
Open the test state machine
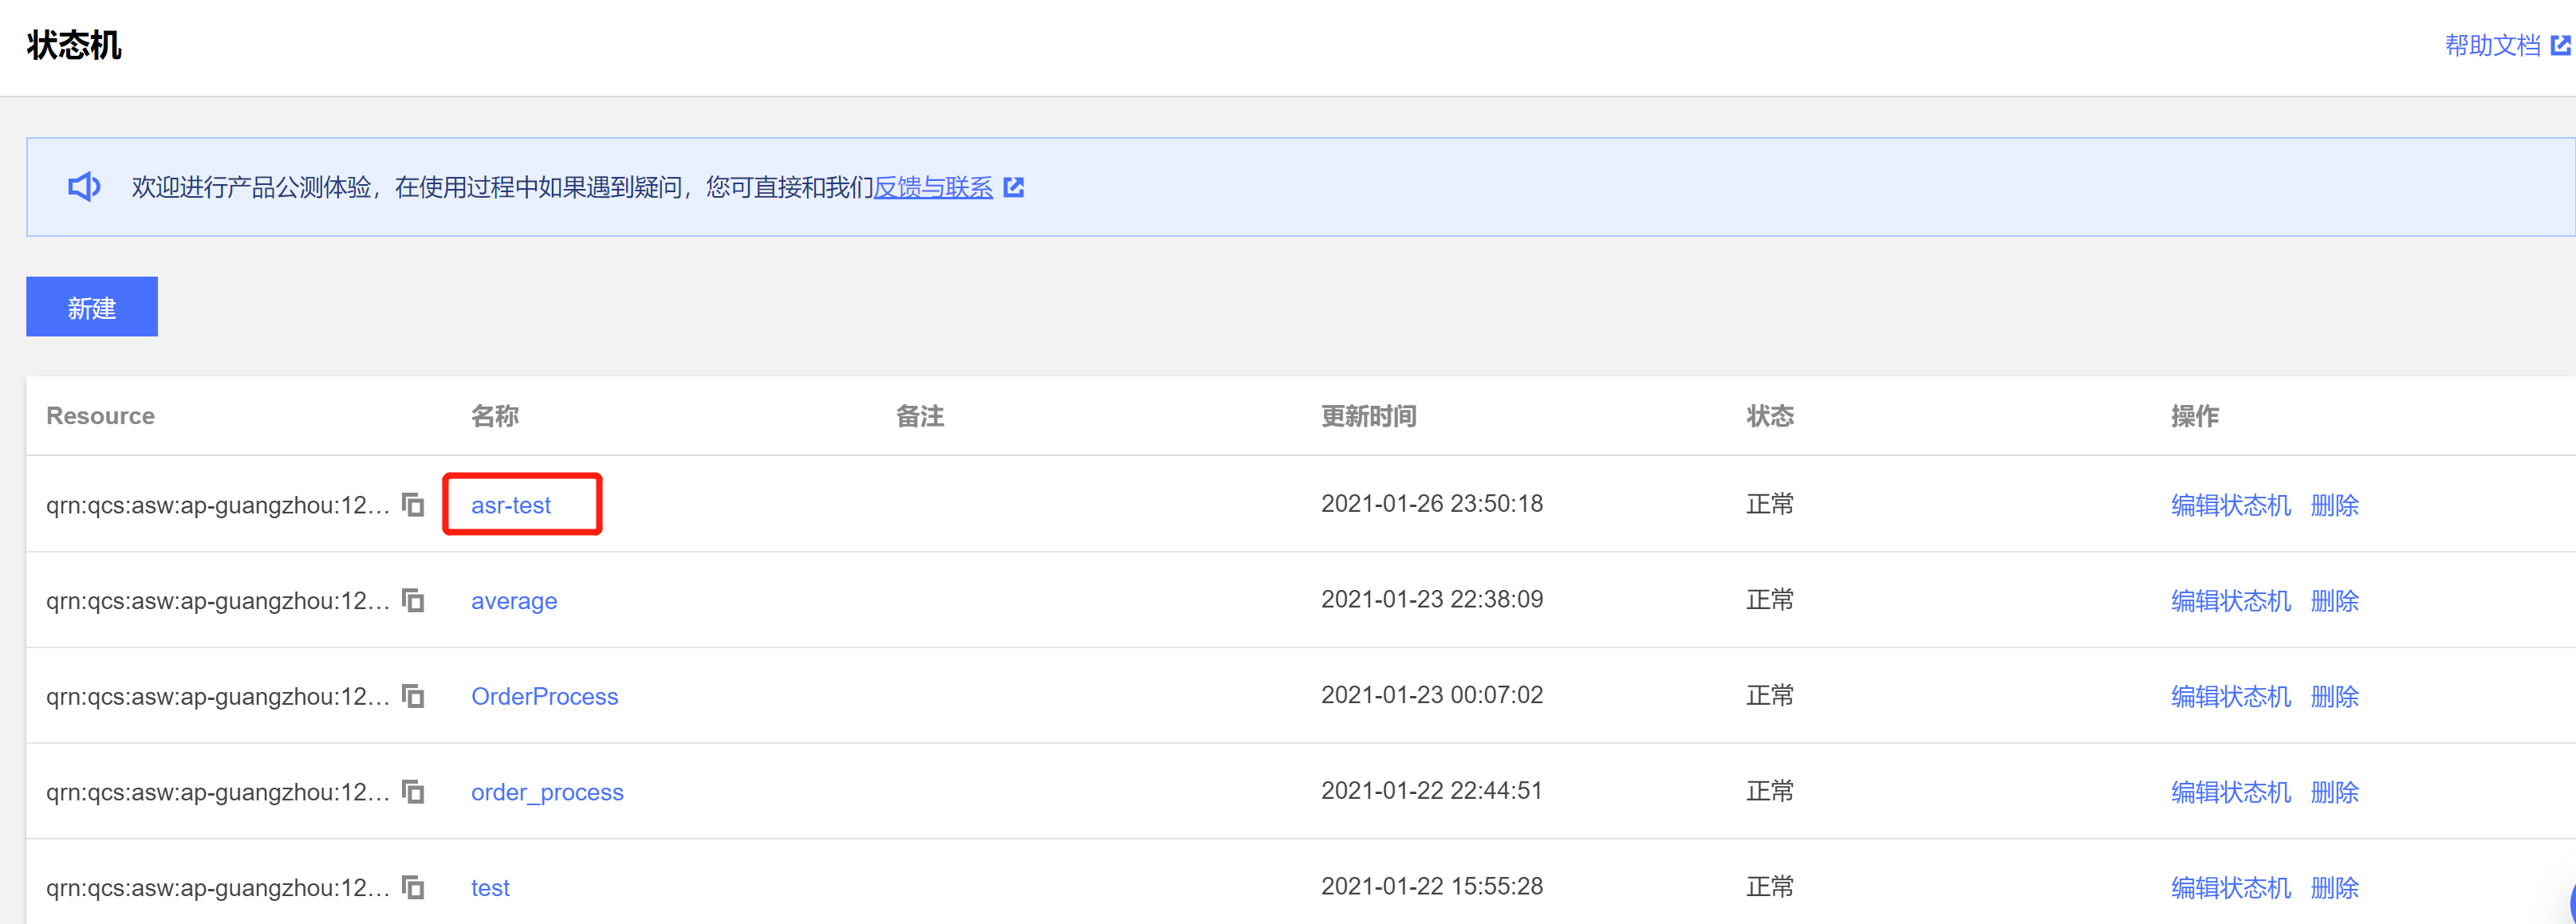(490, 888)
